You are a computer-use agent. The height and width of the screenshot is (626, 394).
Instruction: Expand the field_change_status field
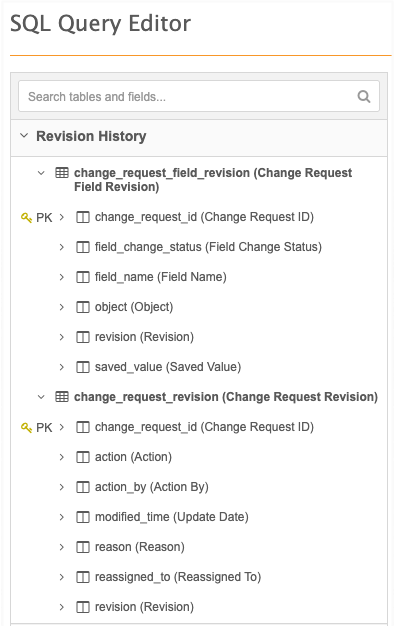point(61,247)
